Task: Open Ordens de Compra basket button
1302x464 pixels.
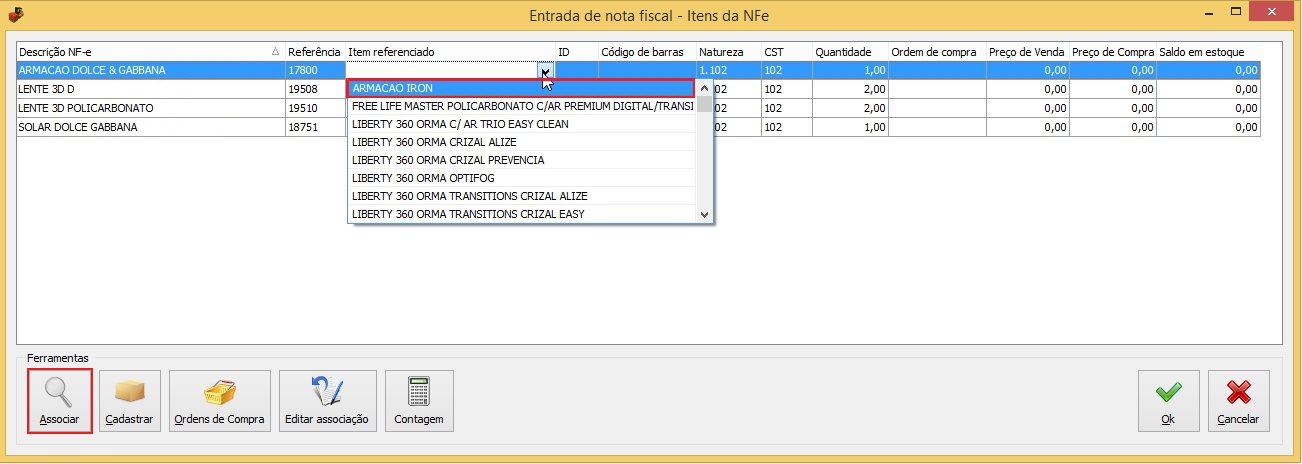Action: pos(220,401)
